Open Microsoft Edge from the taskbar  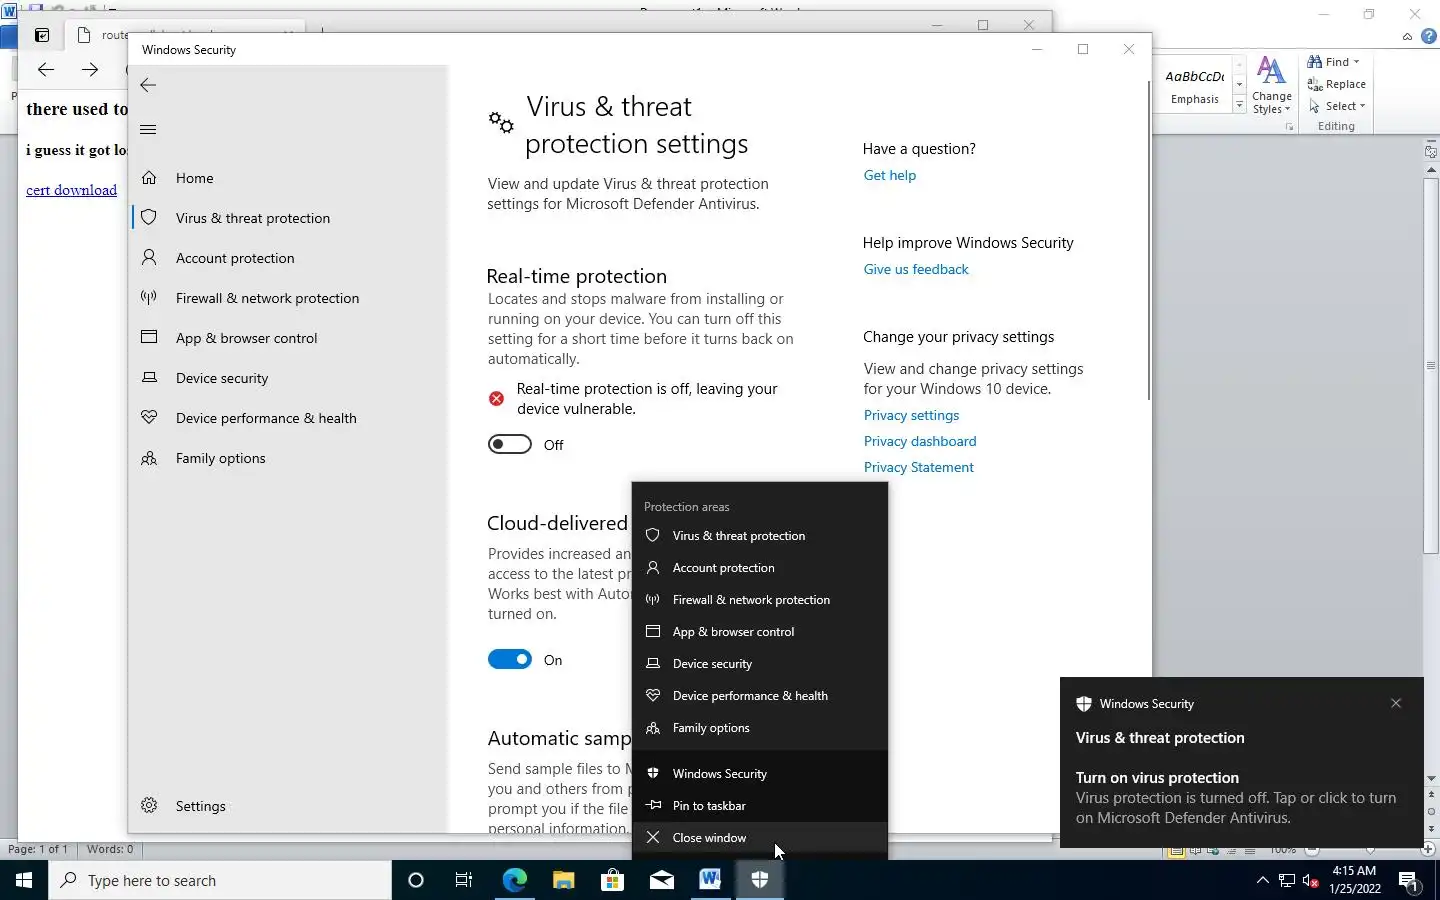(514, 880)
